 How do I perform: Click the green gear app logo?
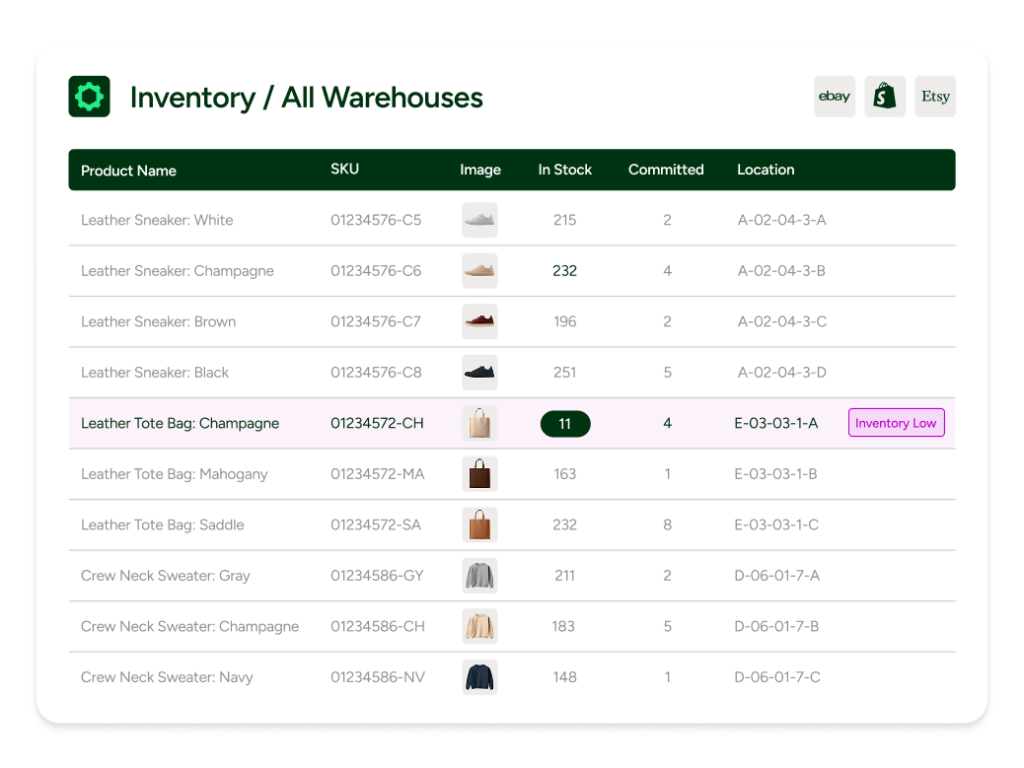pyautogui.click(x=89, y=97)
